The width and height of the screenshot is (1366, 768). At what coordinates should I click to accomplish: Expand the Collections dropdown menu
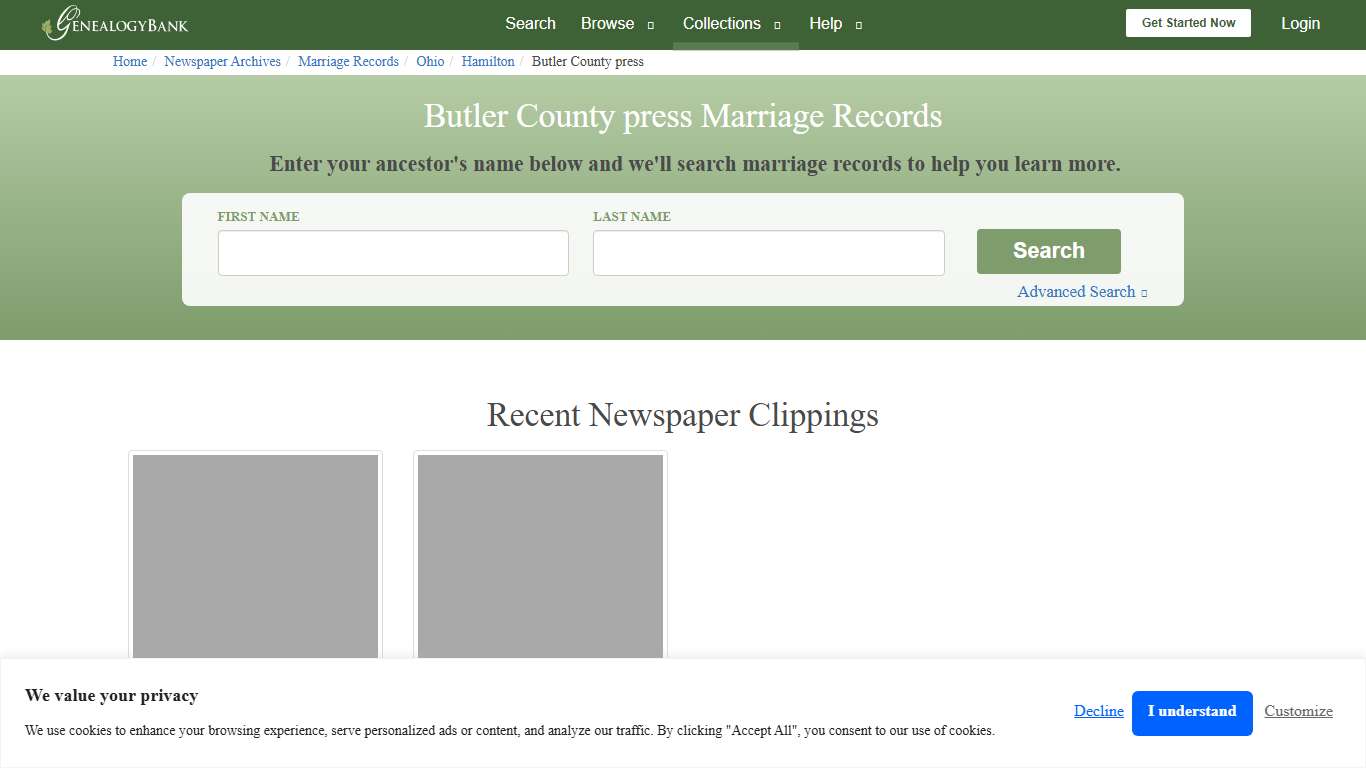click(721, 23)
